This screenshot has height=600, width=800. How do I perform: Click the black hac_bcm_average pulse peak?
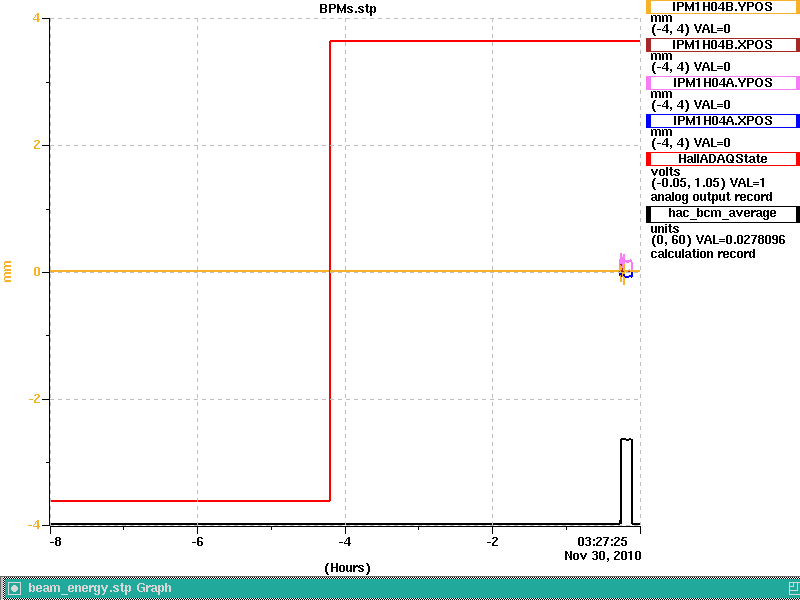[x=627, y=439]
